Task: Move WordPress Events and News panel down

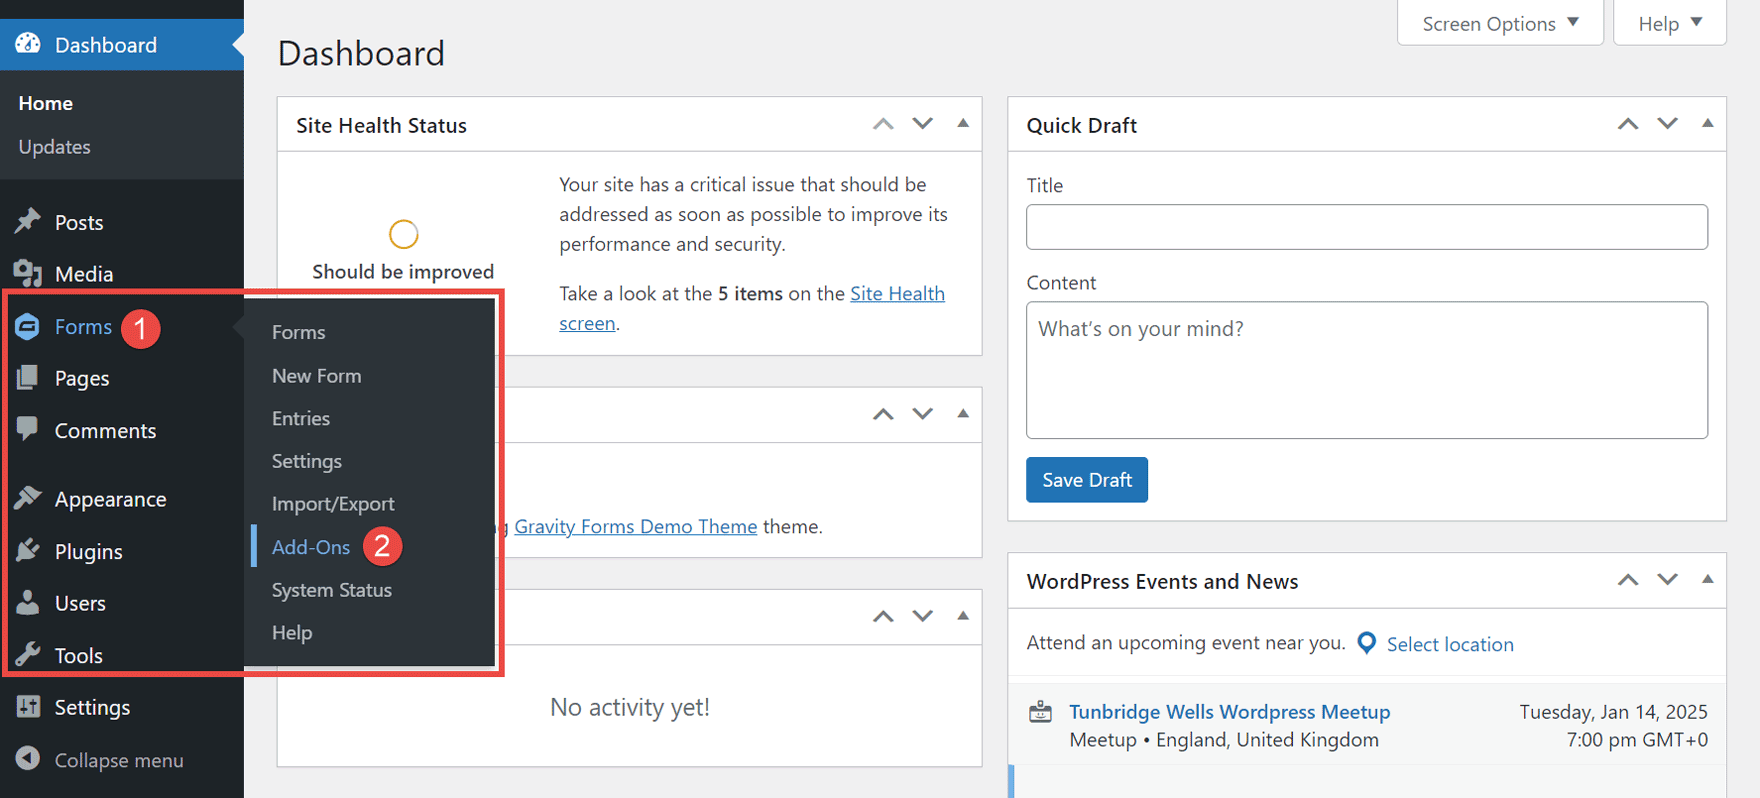Action: pos(1668,580)
